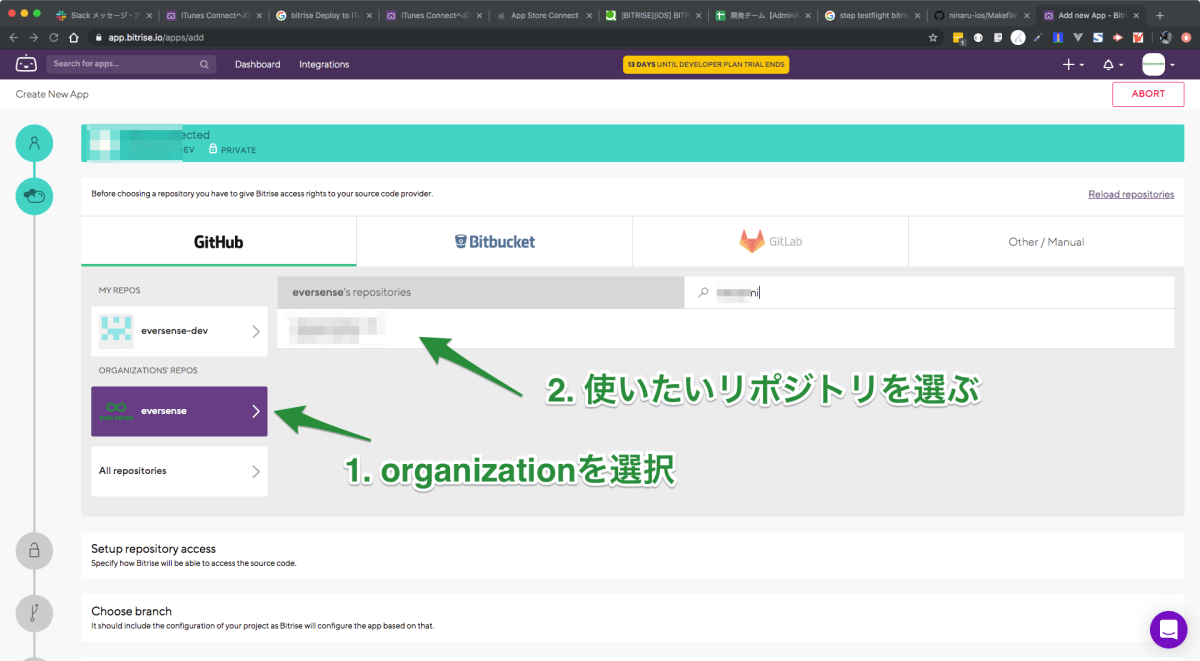The height and width of the screenshot is (661, 1200).
Task: Select the blurred repository result row
Action: point(725,328)
